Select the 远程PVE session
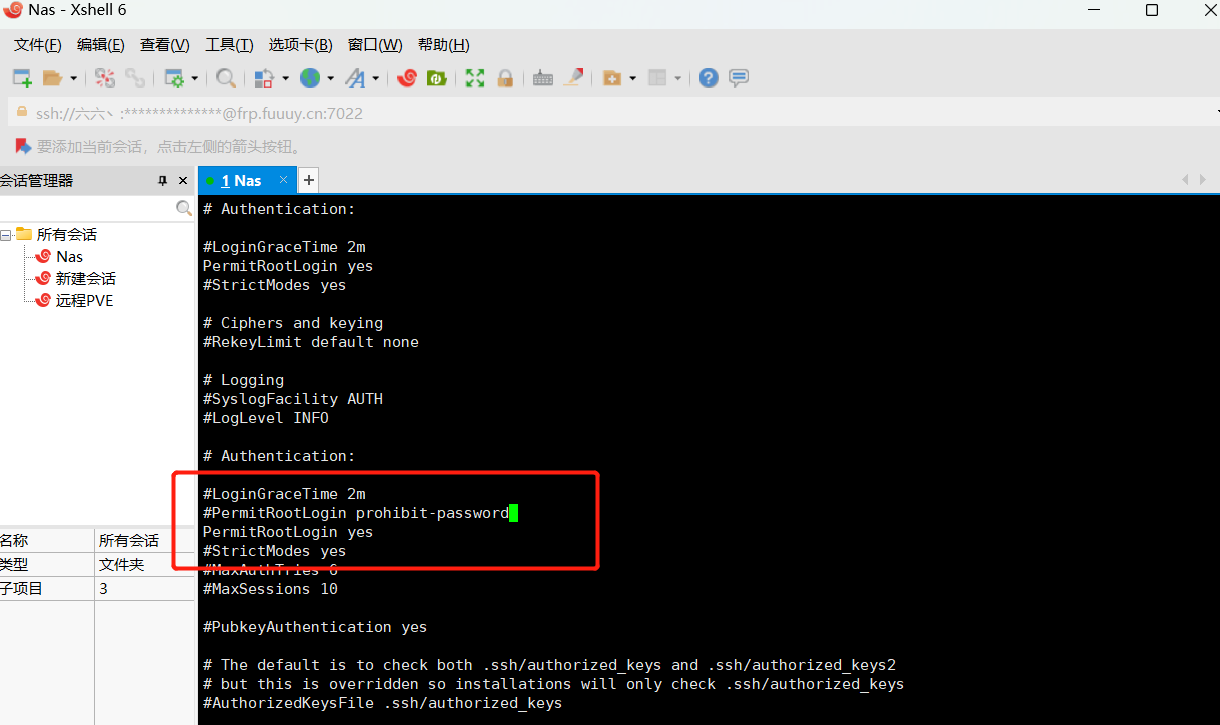 84,300
